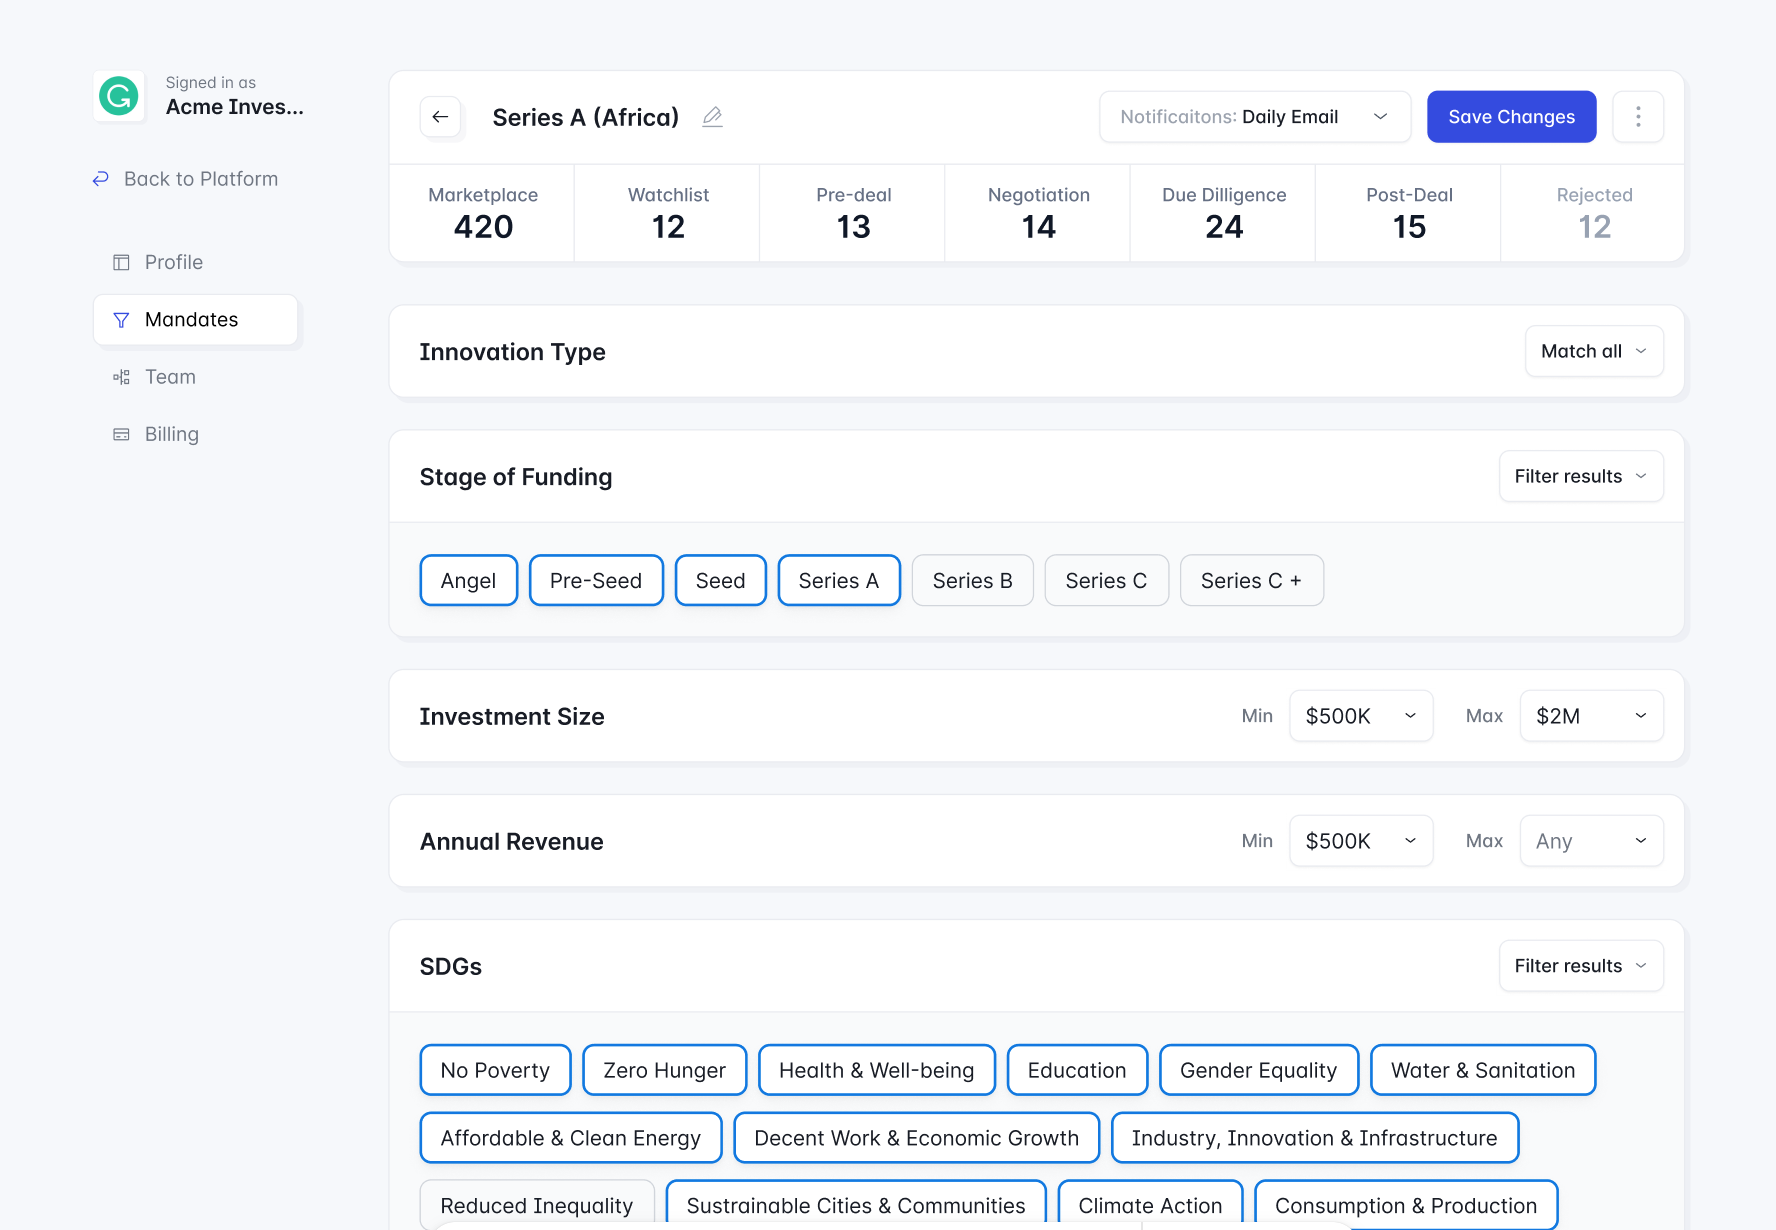Click the Mandates funnel icon in sidebar
Image resolution: width=1776 pixels, height=1230 pixels.
coord(121,320)
